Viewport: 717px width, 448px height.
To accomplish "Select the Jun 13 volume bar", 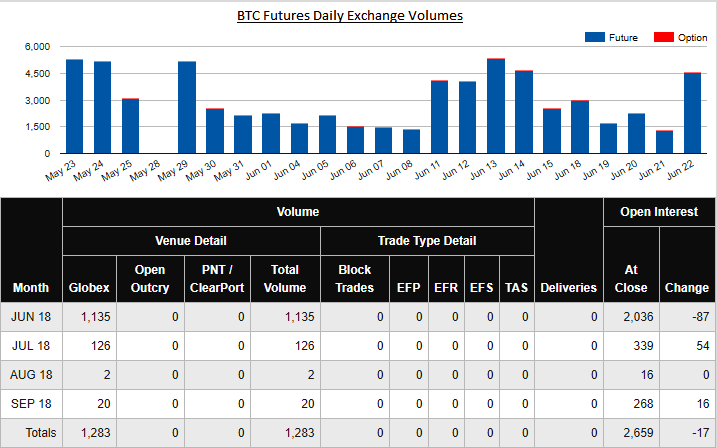I will (x=496, y=106).
